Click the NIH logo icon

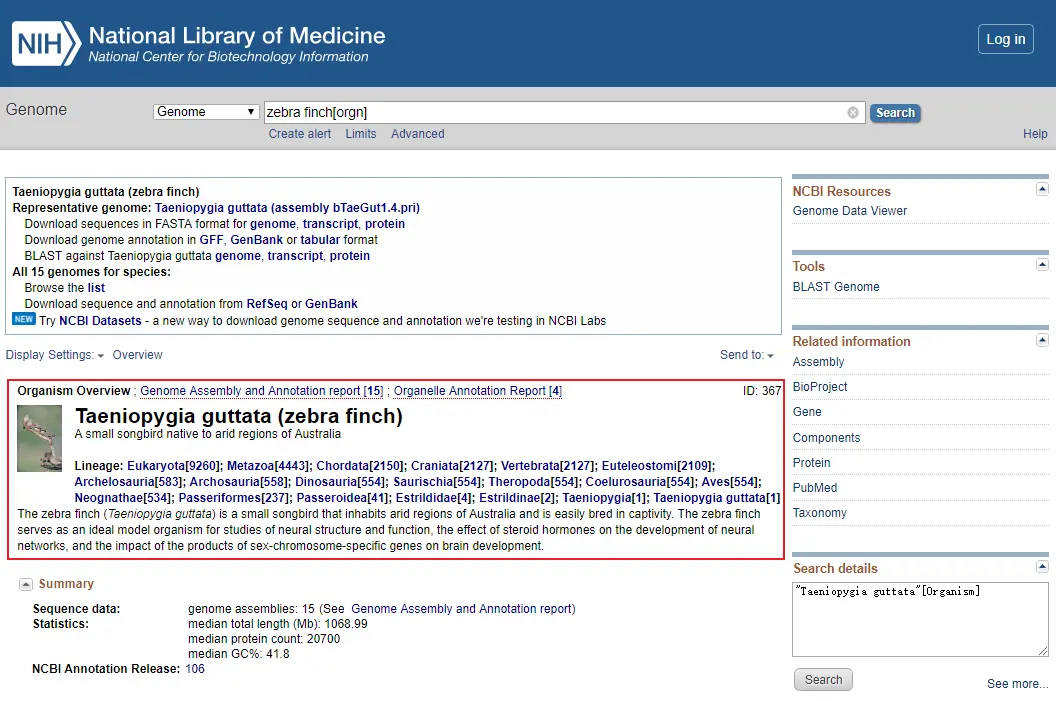coord(46,43)
